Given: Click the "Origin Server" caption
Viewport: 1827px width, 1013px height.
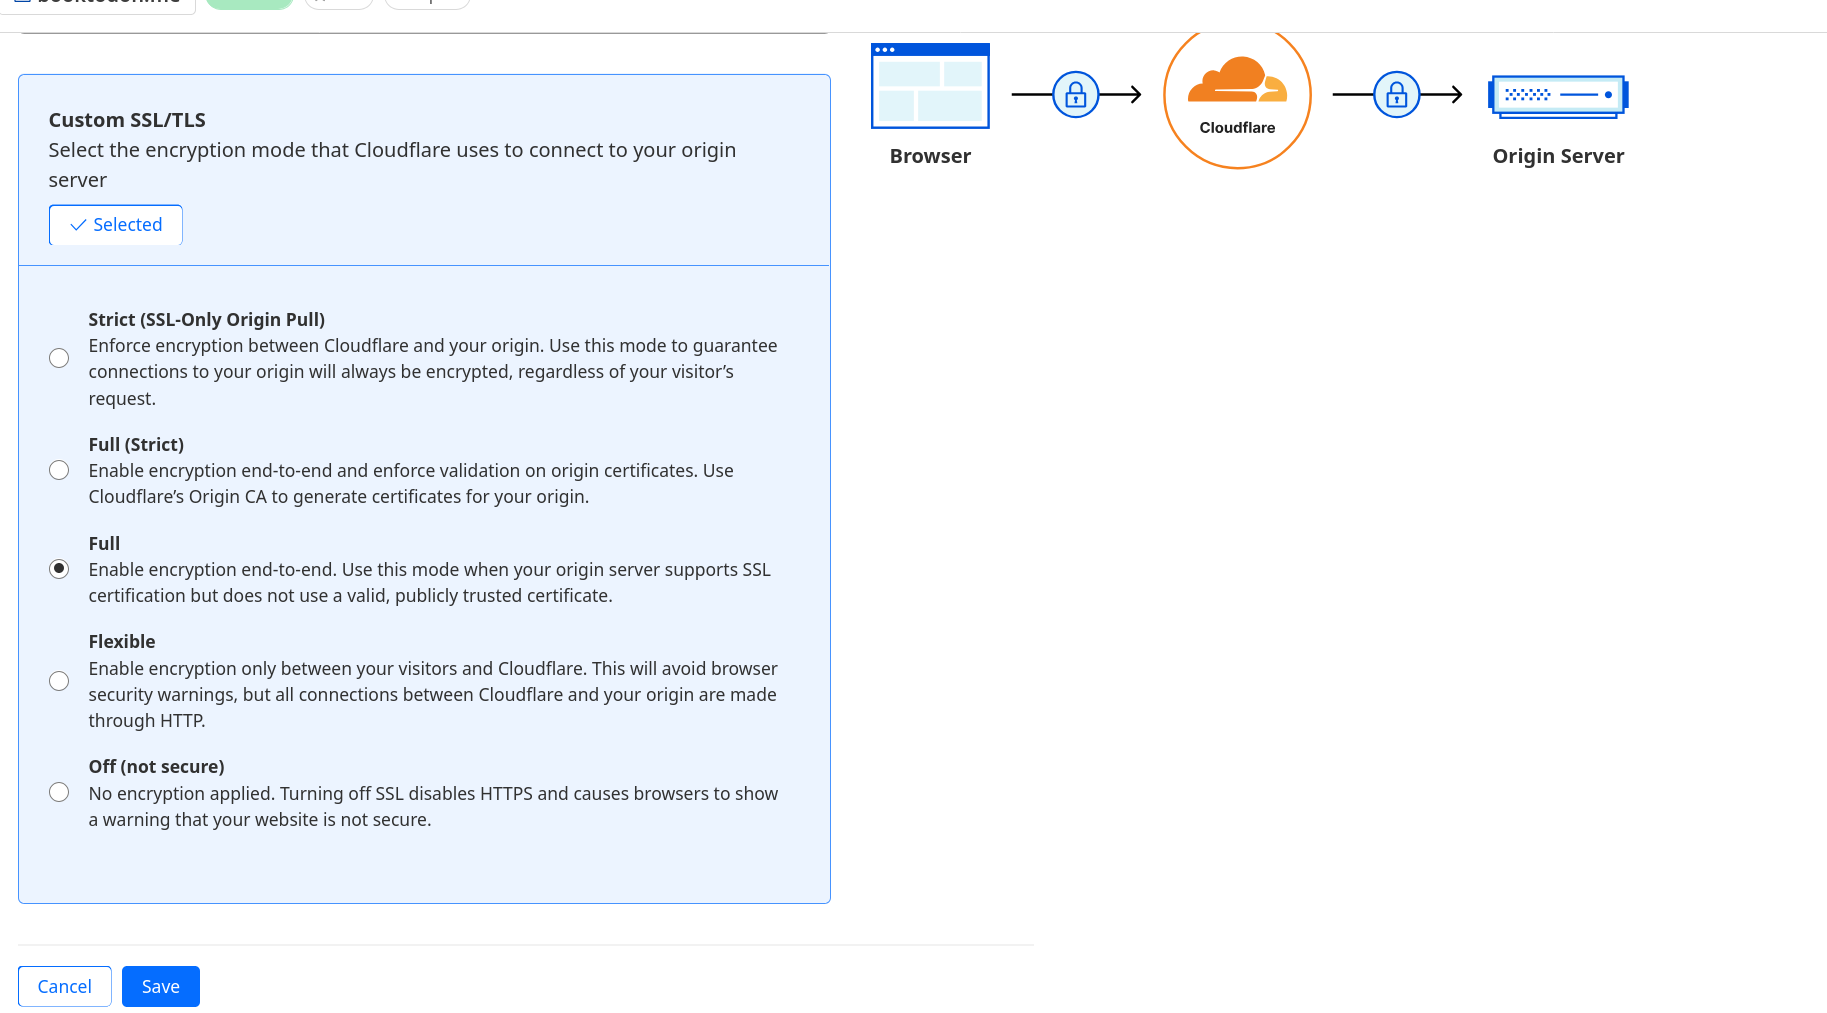Looking at the screenshot, I should click(1558, 156).
